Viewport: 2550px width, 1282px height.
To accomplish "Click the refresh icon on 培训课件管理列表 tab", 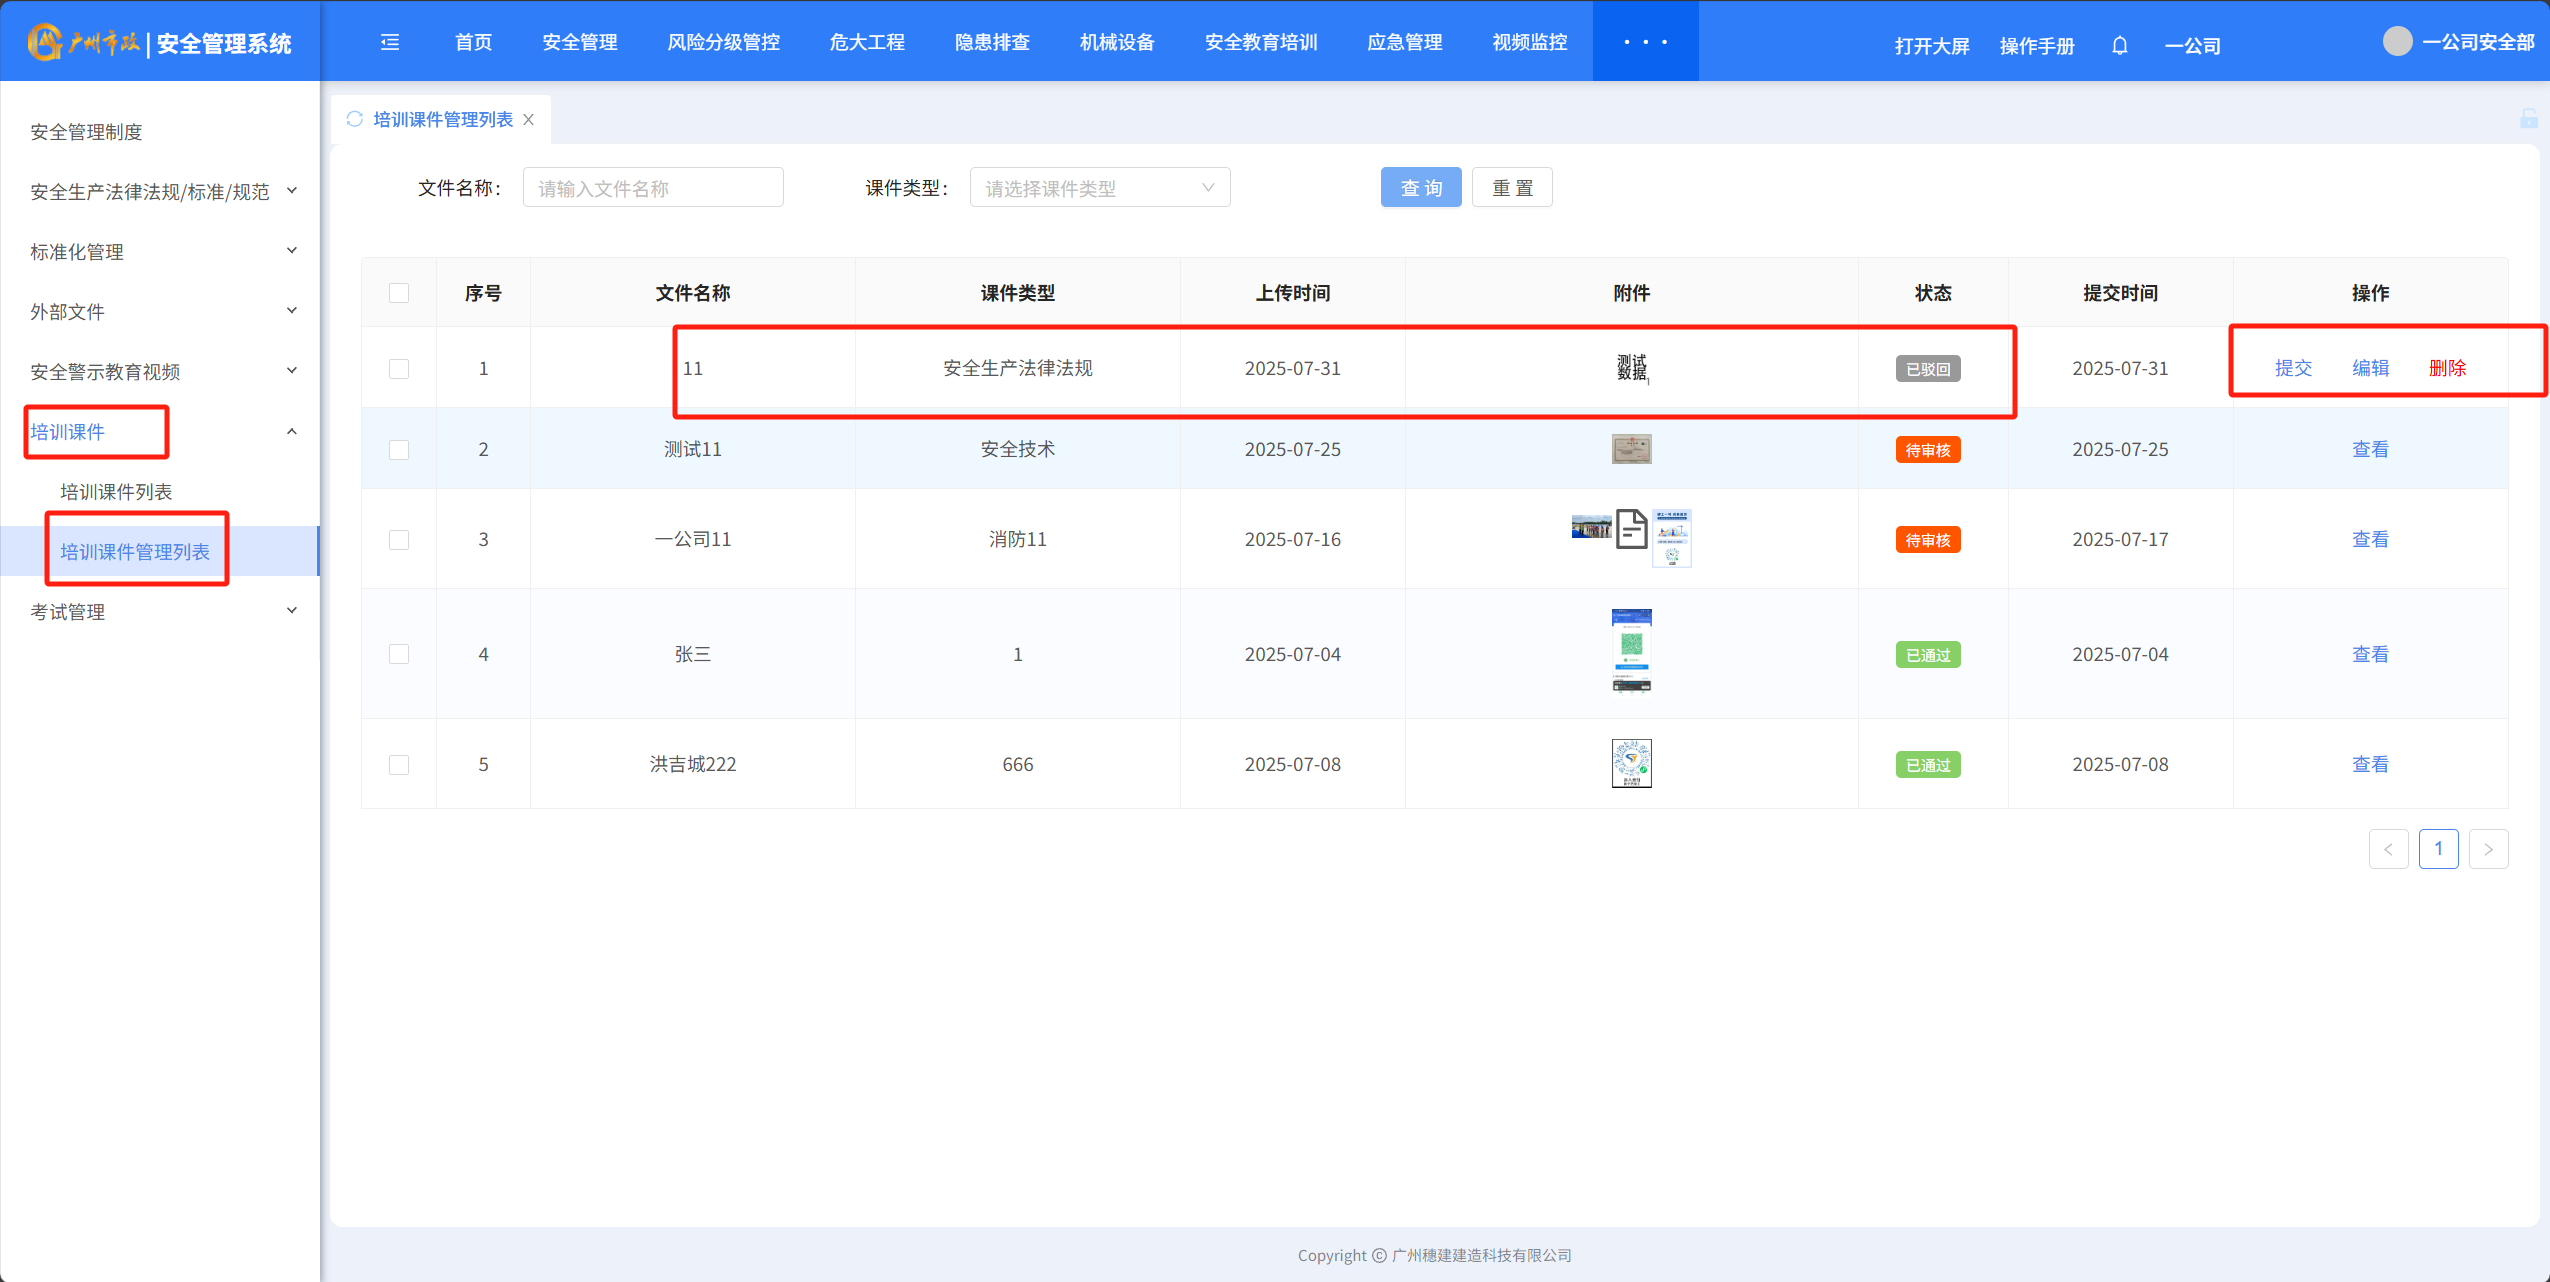I will [354, 119].
